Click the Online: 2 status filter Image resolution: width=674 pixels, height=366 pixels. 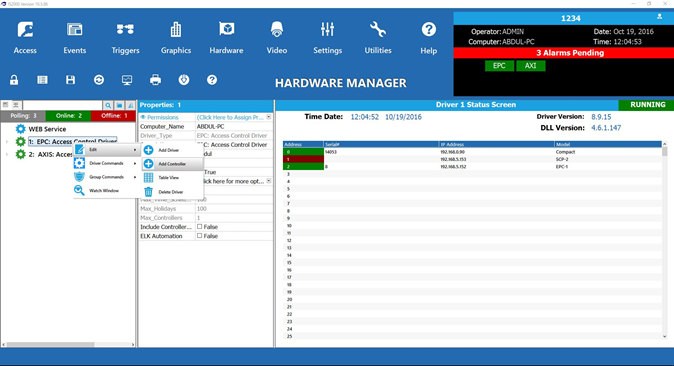[x=68, y=116]
